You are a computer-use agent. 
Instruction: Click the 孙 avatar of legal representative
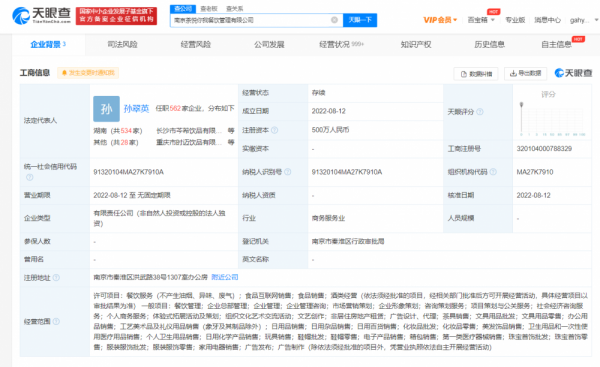click(x=106, y=109)
